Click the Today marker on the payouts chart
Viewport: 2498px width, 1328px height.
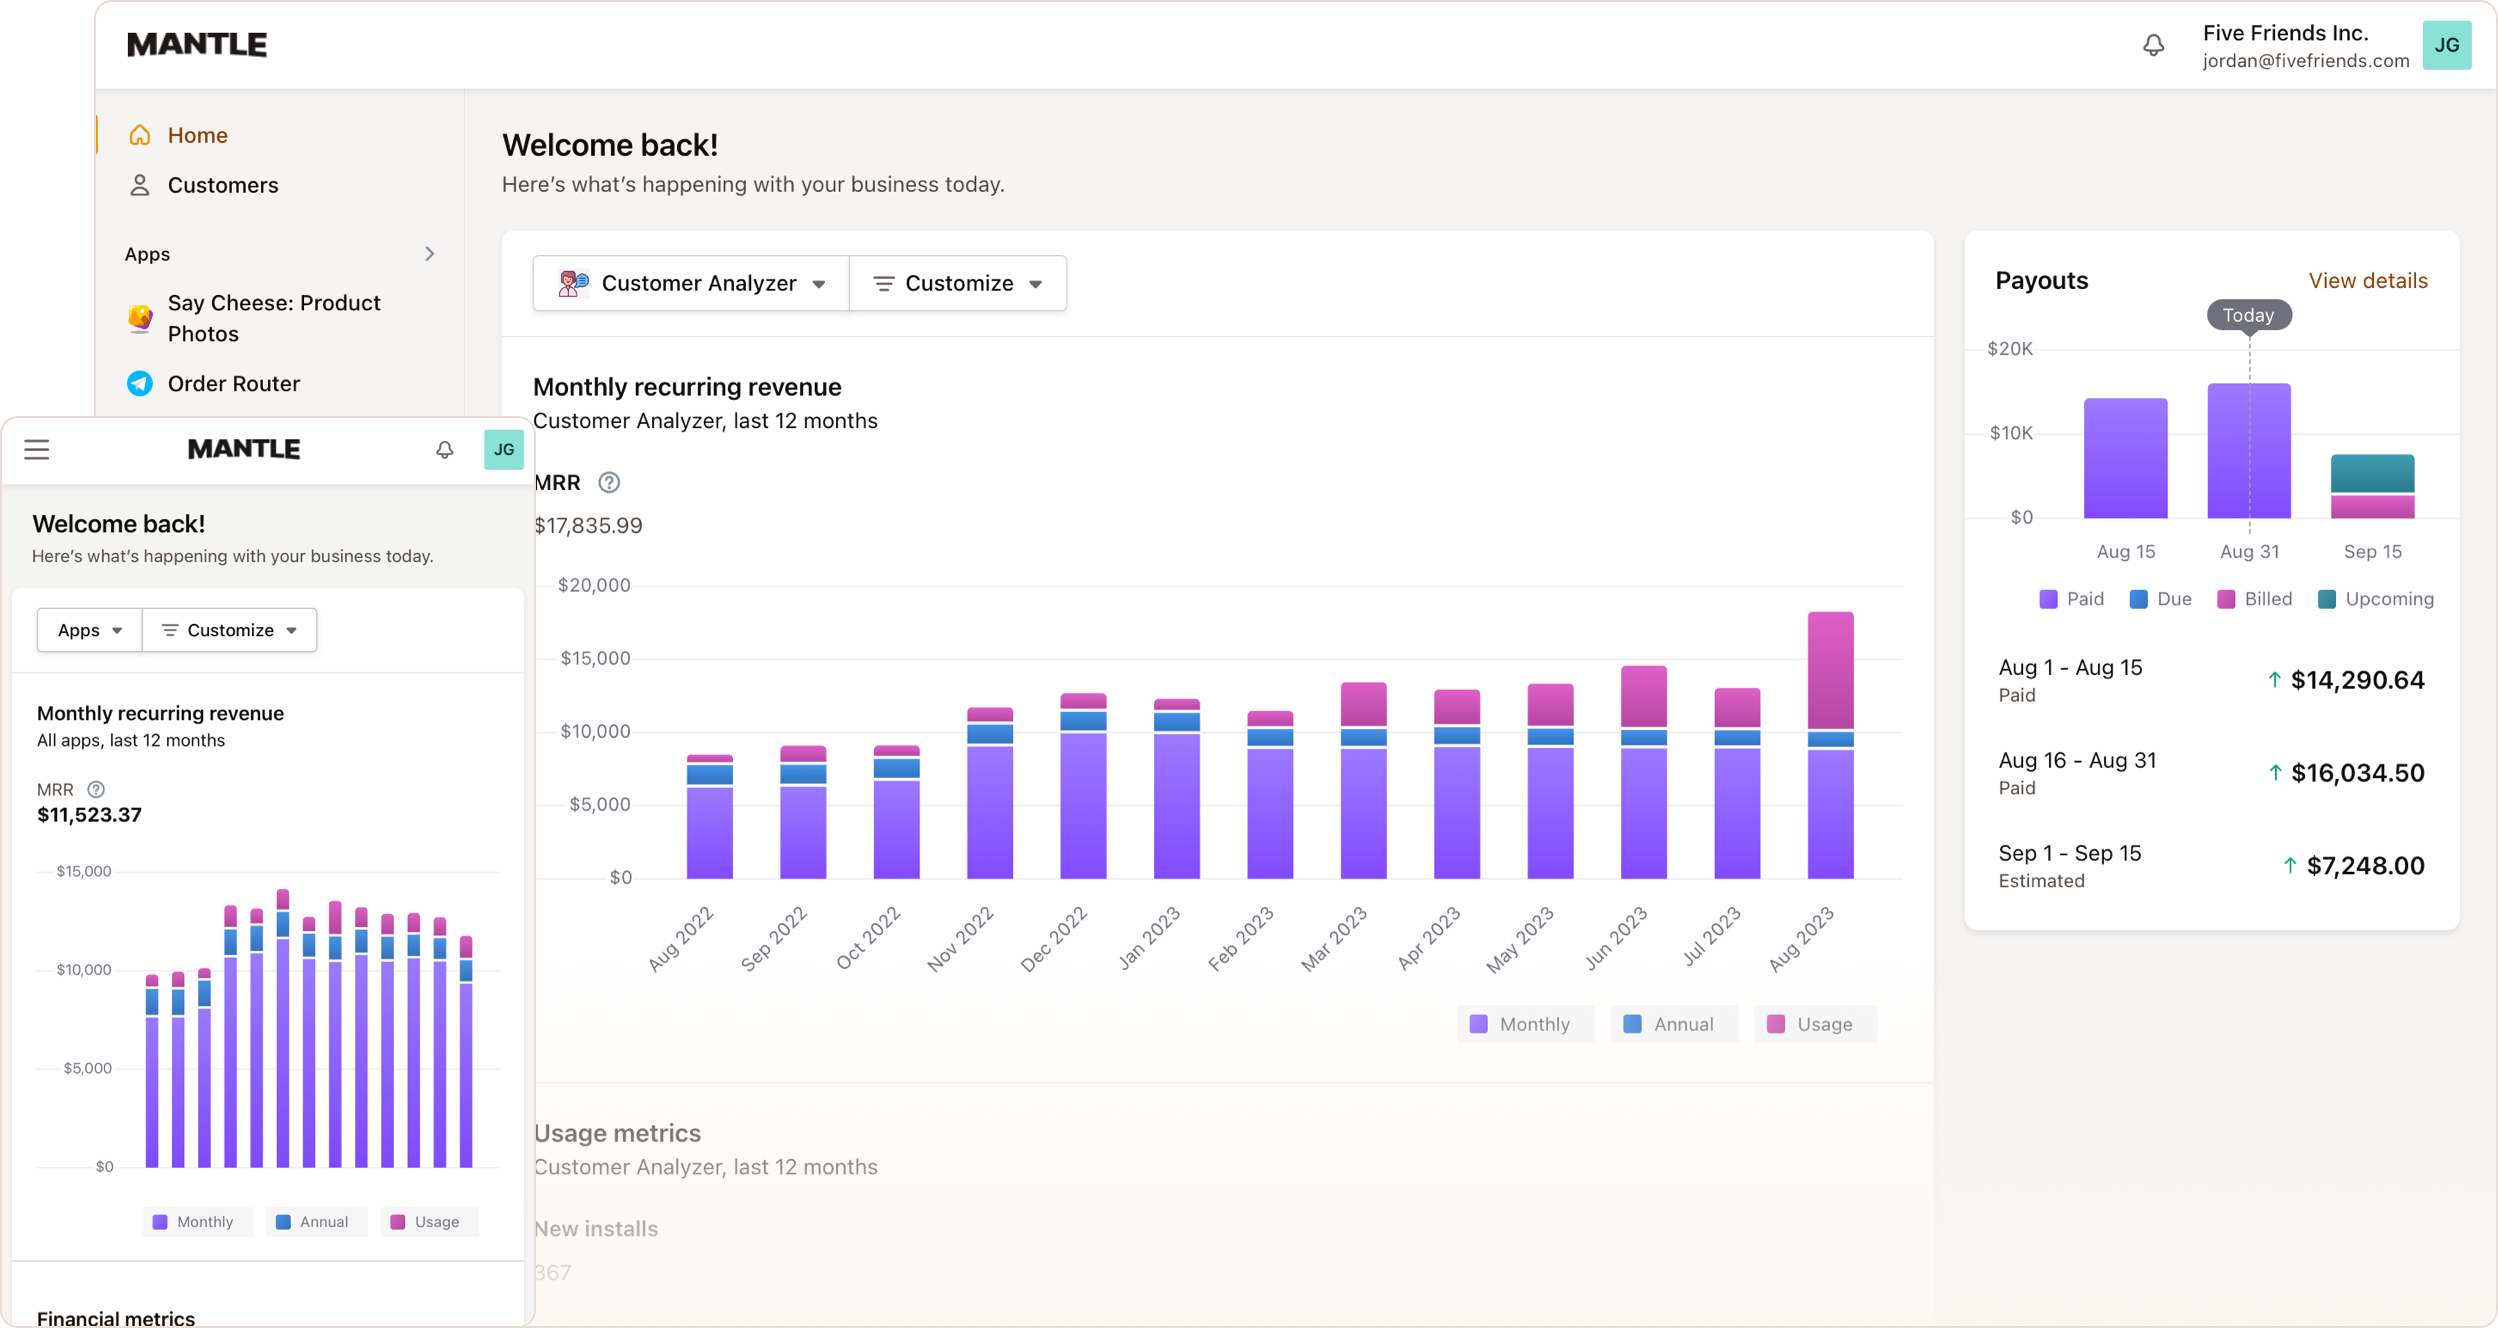(x=2248, y=315)
